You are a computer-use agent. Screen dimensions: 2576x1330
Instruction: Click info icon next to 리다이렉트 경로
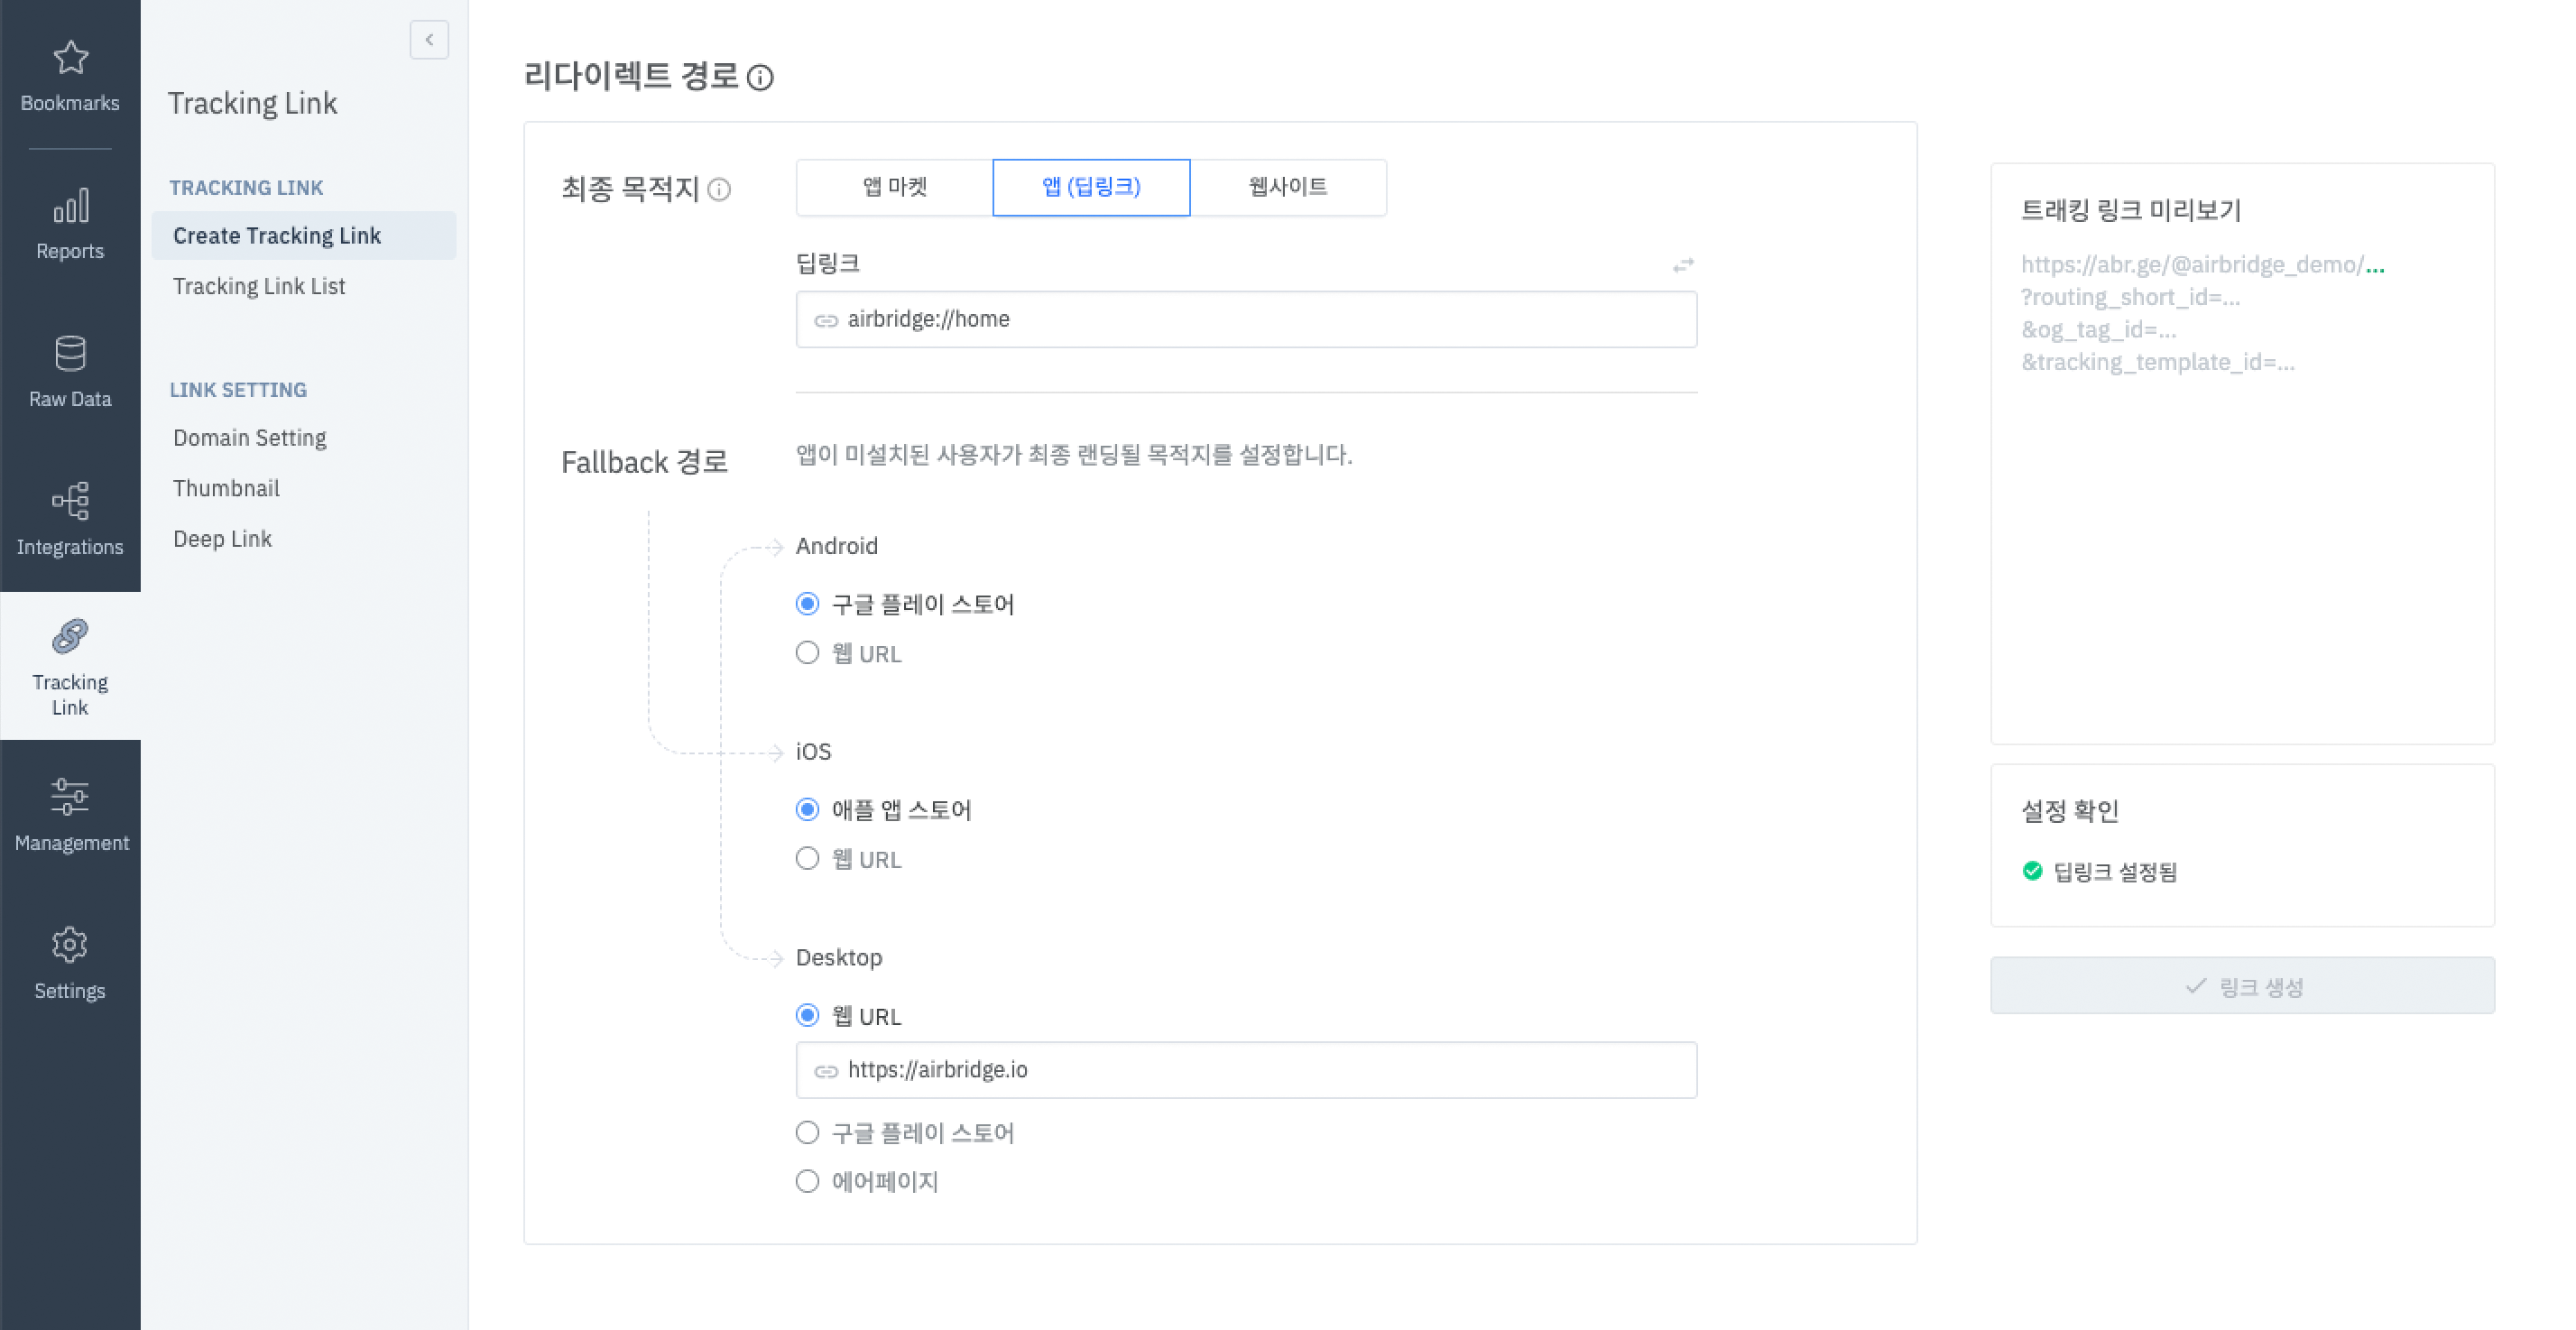click(x=760, y=78)
